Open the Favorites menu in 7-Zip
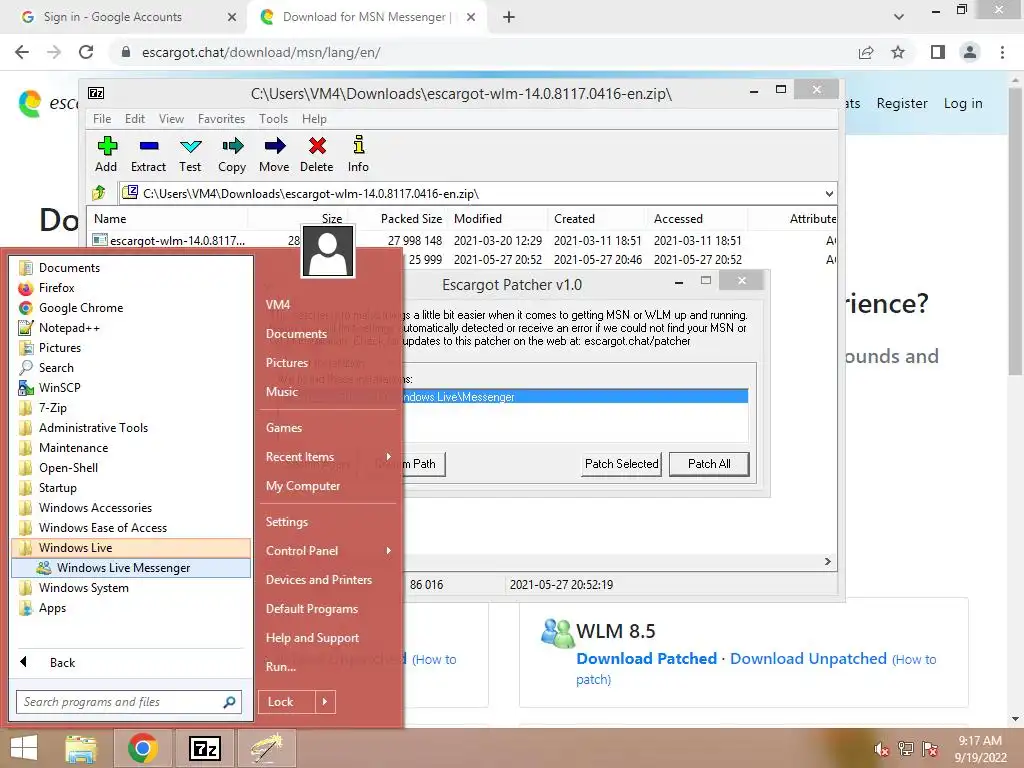The height and width of the screenshot is (768, 1024). point(221,119)
